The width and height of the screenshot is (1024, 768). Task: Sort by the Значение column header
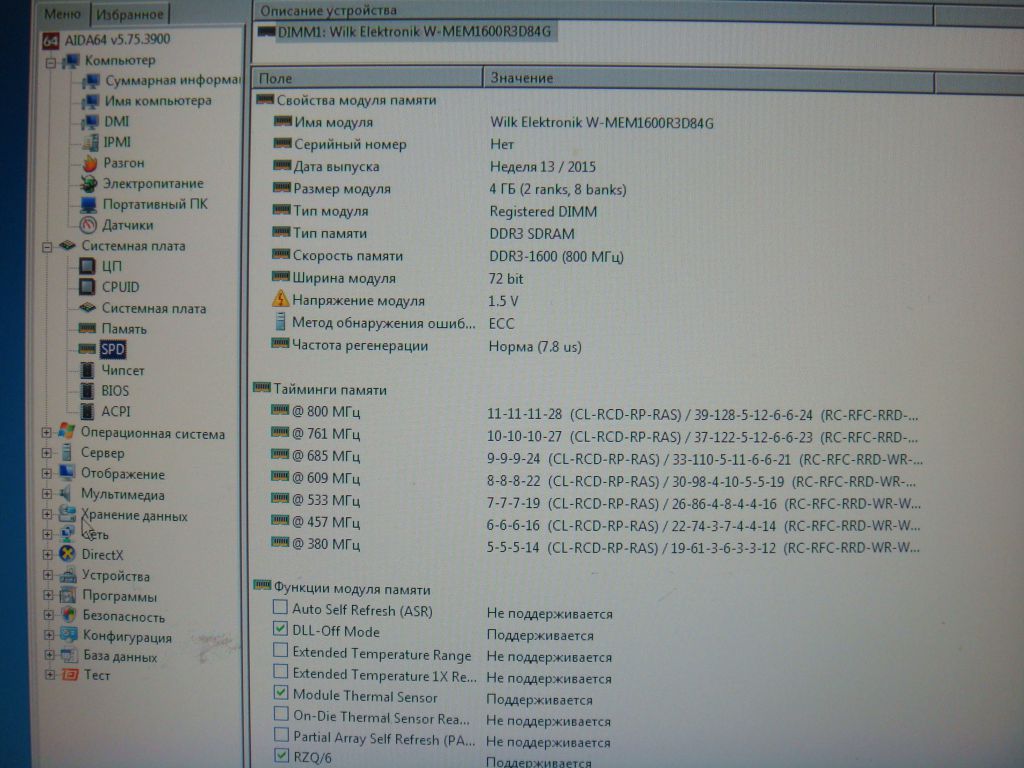click(x=709, y=78)
